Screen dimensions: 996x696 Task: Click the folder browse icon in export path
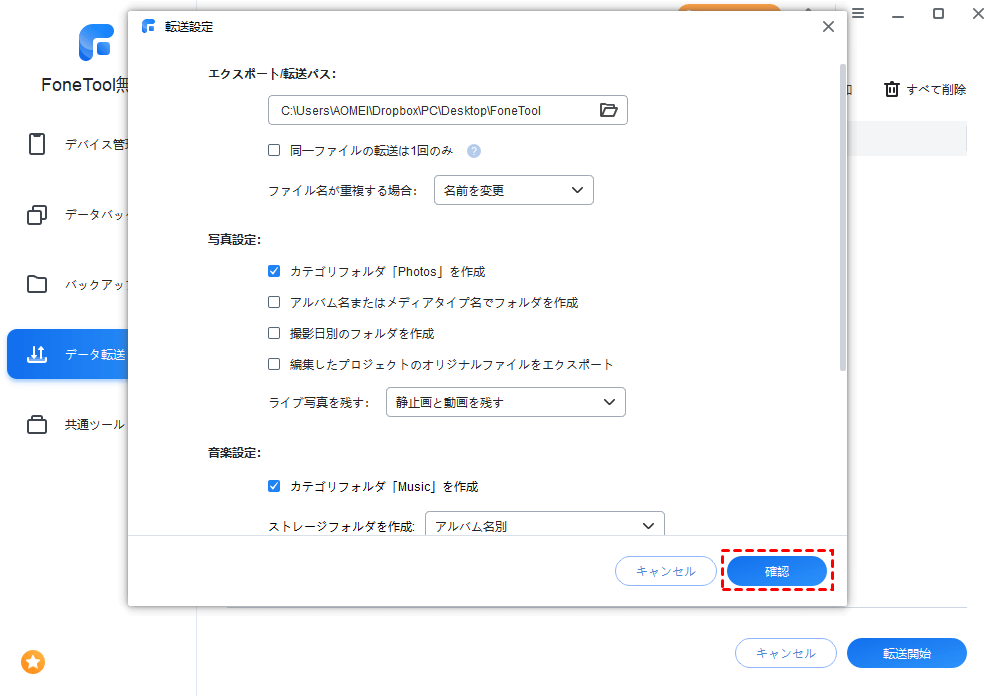pos(608,110)
